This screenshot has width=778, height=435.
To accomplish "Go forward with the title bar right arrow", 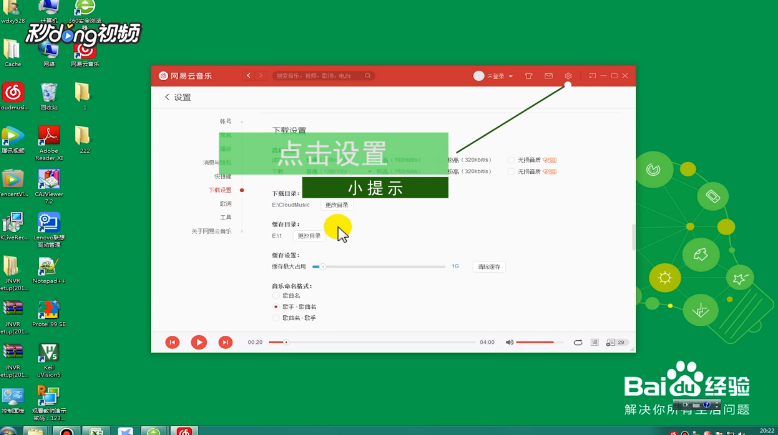I will (260, 76).
